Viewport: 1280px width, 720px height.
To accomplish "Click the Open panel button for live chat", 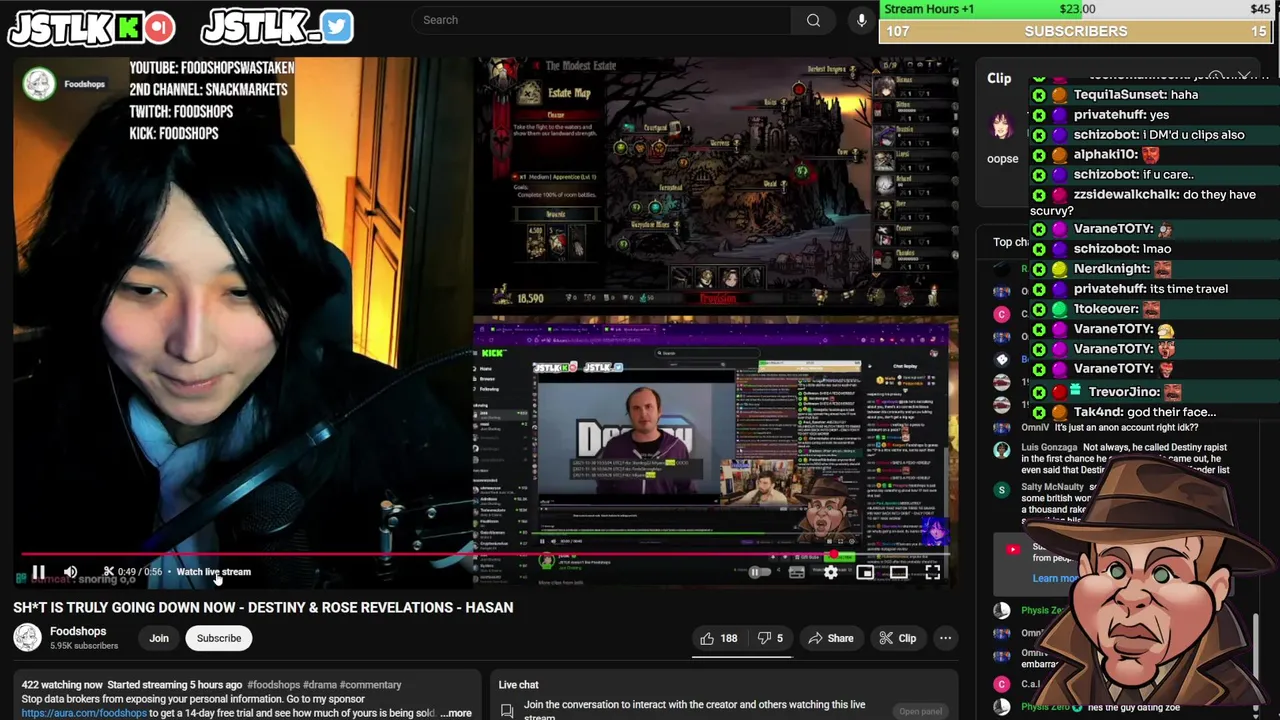I will tap(920, 711).
